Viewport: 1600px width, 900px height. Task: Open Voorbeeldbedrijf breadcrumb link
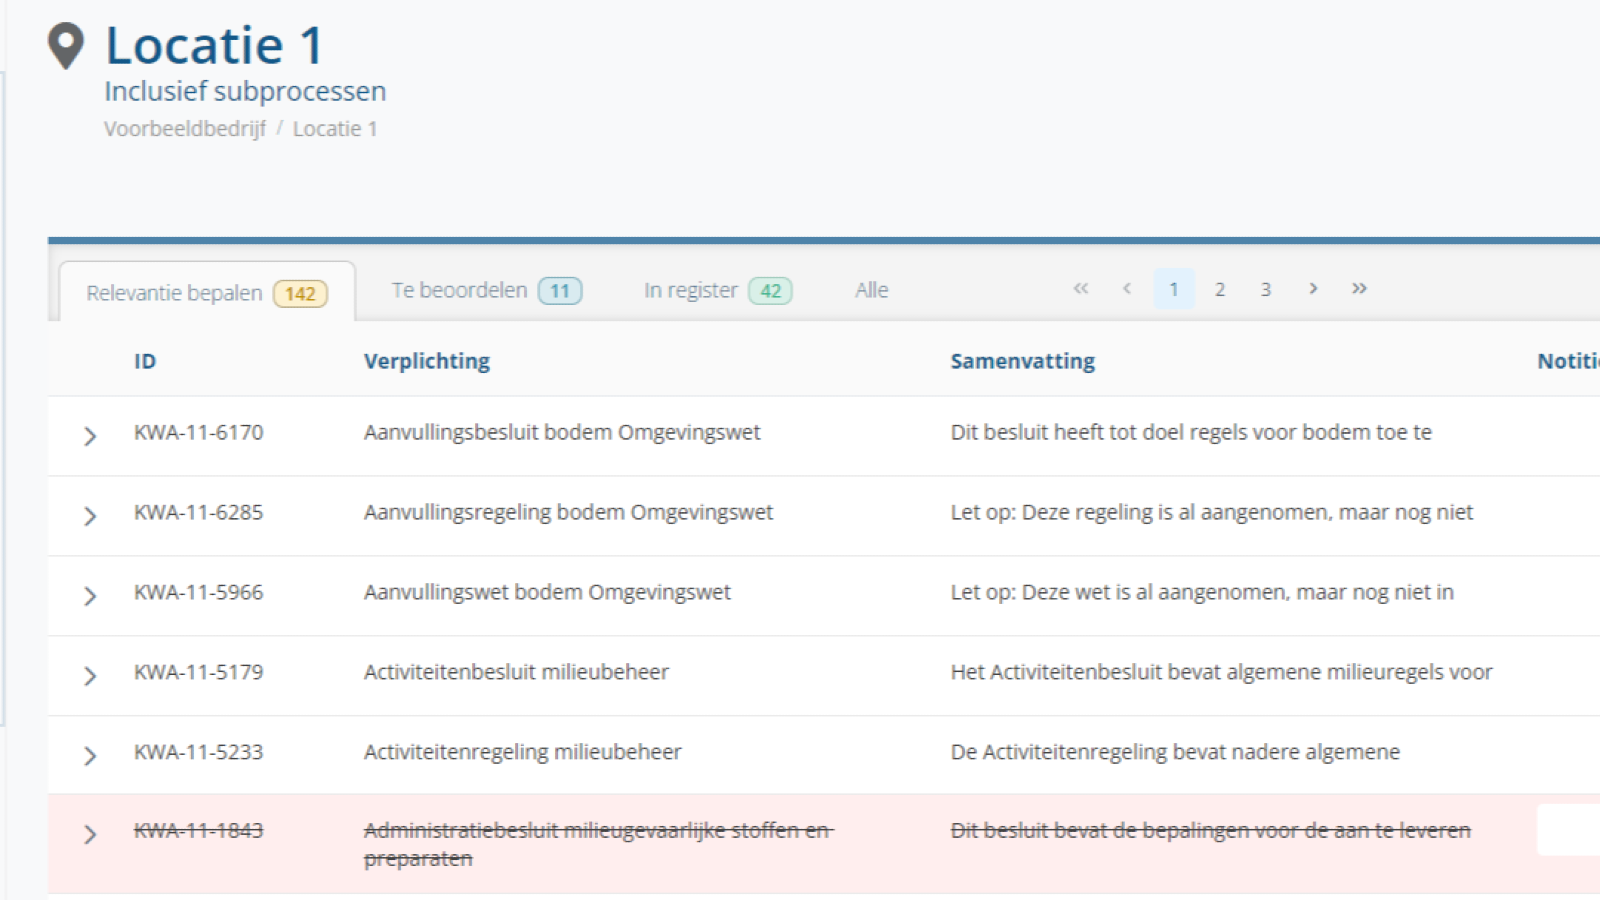pos(185,129)
